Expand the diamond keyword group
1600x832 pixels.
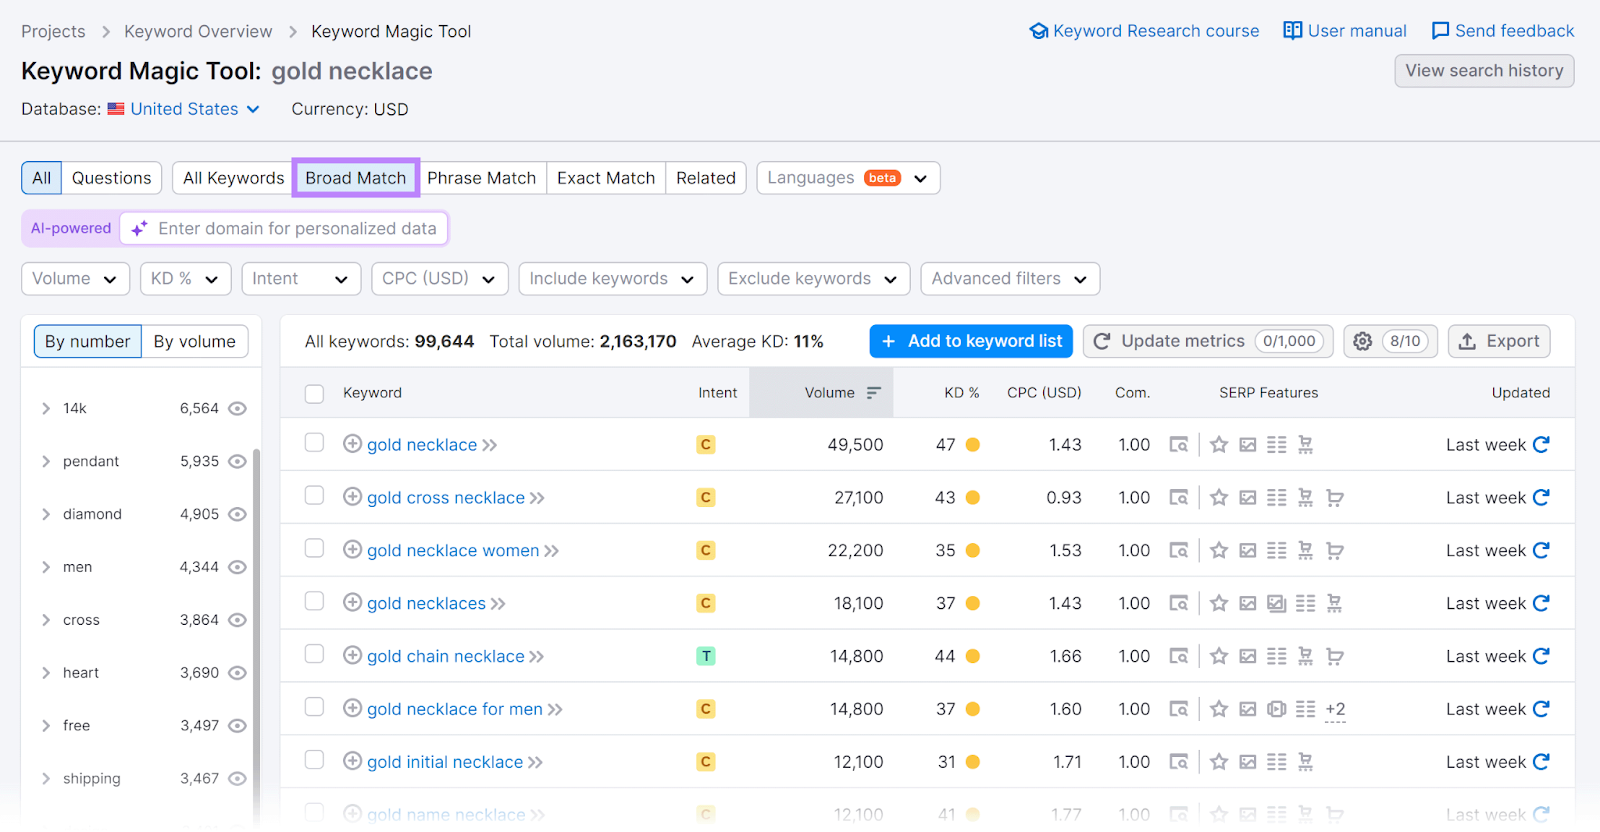tap(46, 514)
